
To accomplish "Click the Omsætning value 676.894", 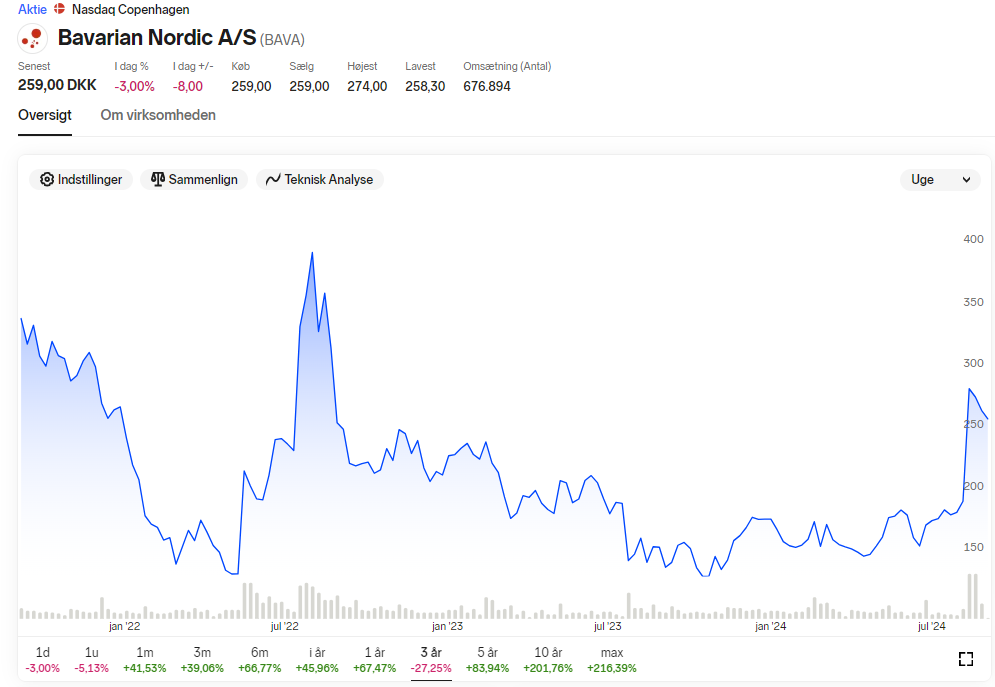I will point(487,86).
